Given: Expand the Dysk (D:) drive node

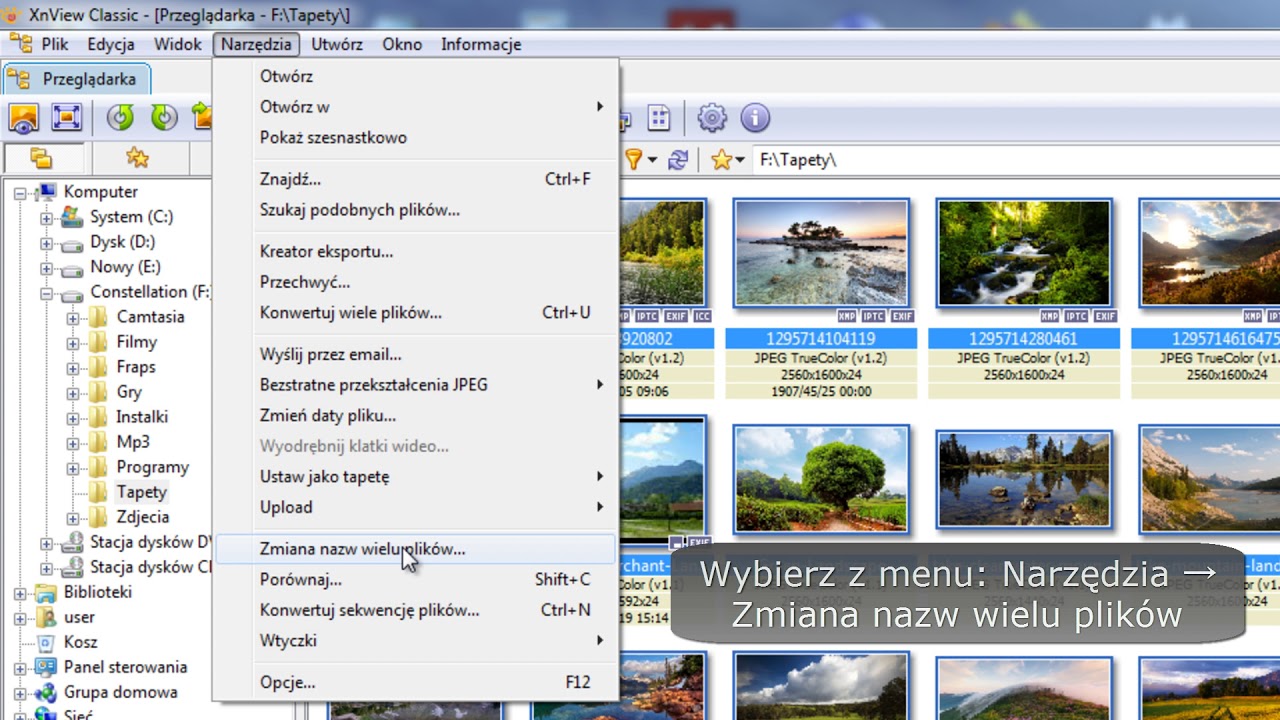Looking at the screenshot, I should pos(46,243).
